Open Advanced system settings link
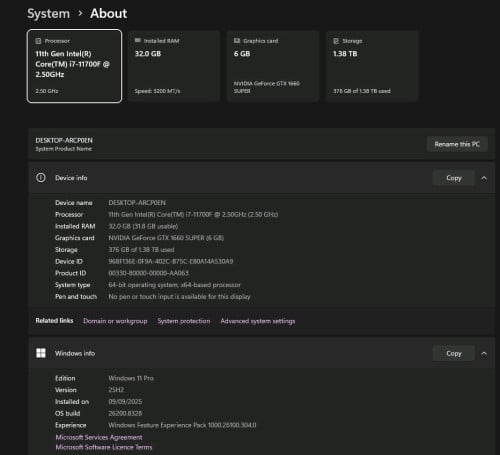500x455 pixels. tap(258, 321)
